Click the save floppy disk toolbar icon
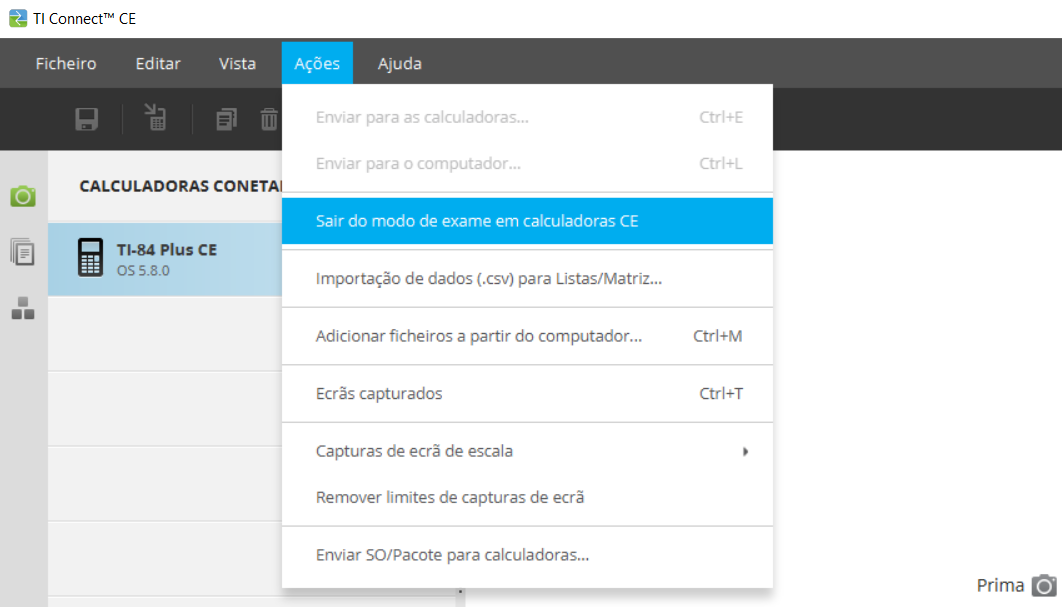Image resolution: width=1062 pixels, height=607 pixels. point(87,119)
